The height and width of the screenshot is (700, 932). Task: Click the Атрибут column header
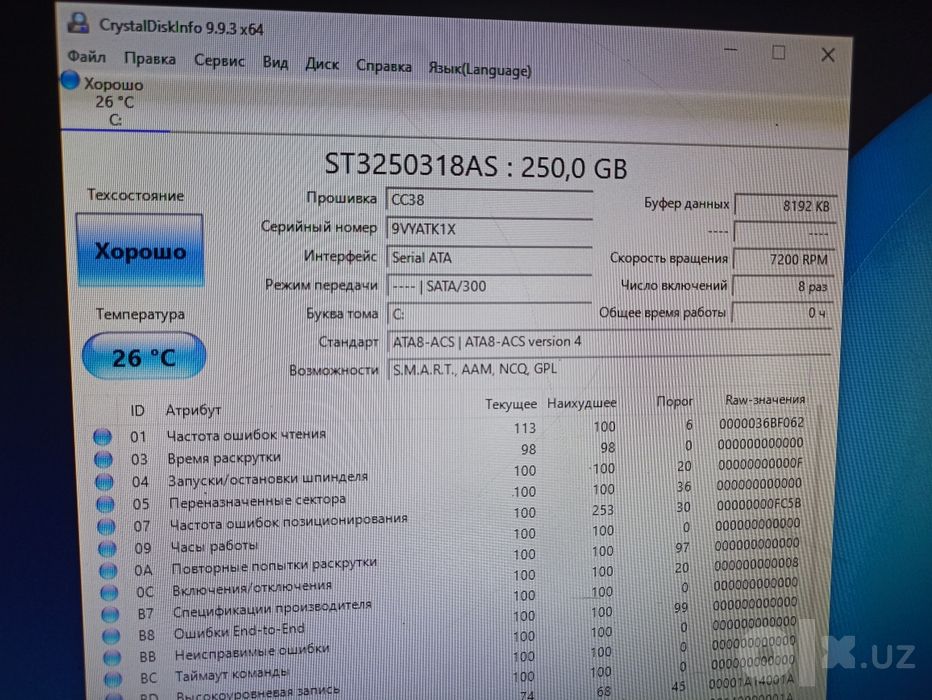click(x=193, y=410)
